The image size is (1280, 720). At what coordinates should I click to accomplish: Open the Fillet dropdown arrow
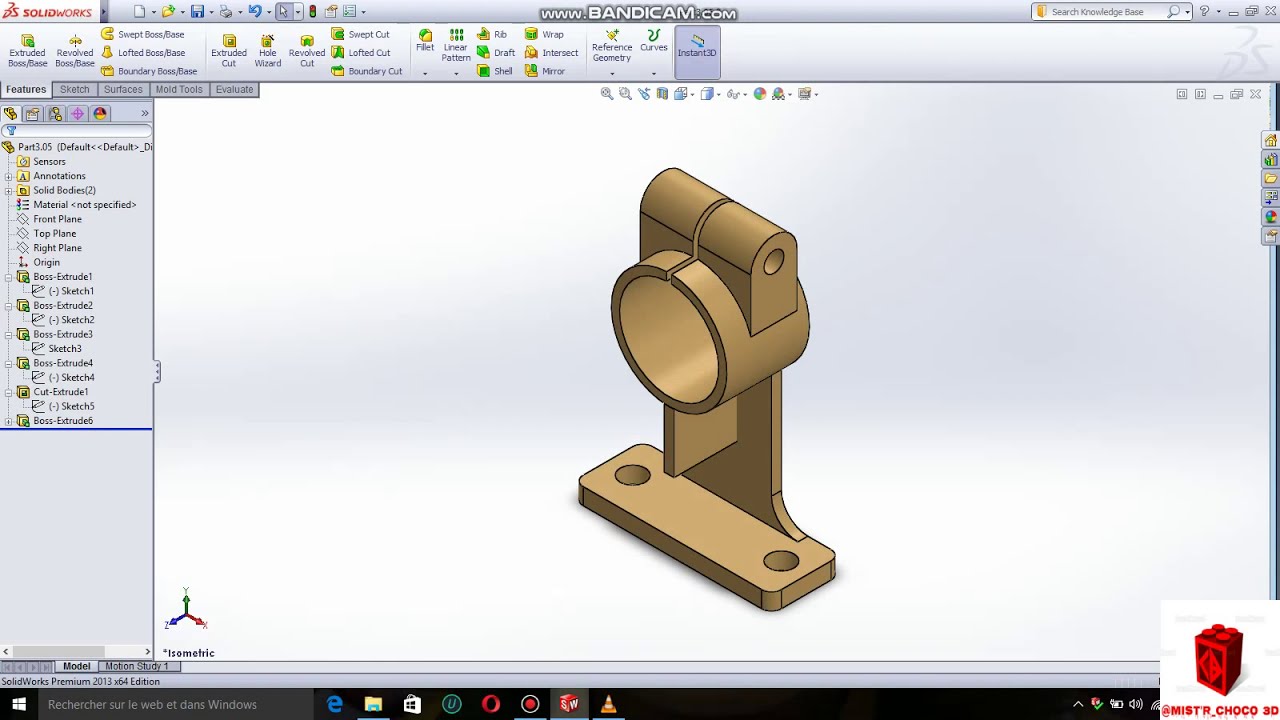click(425, 73)
